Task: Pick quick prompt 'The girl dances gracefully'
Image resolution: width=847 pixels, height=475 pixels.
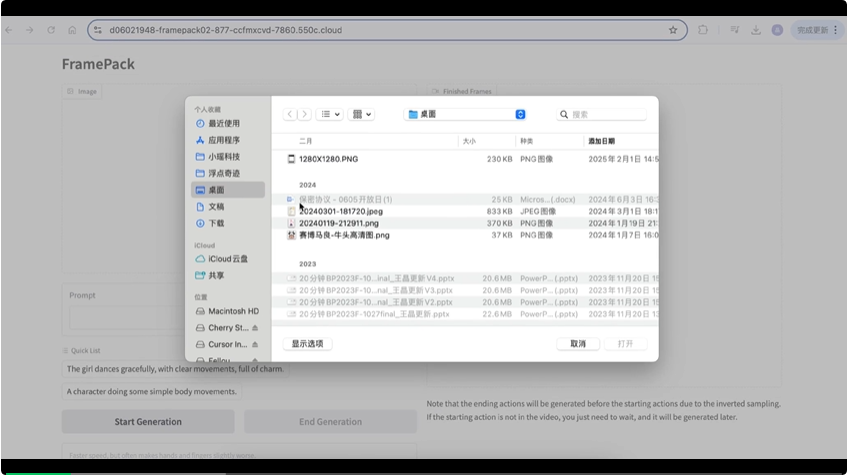Action: 175,369
